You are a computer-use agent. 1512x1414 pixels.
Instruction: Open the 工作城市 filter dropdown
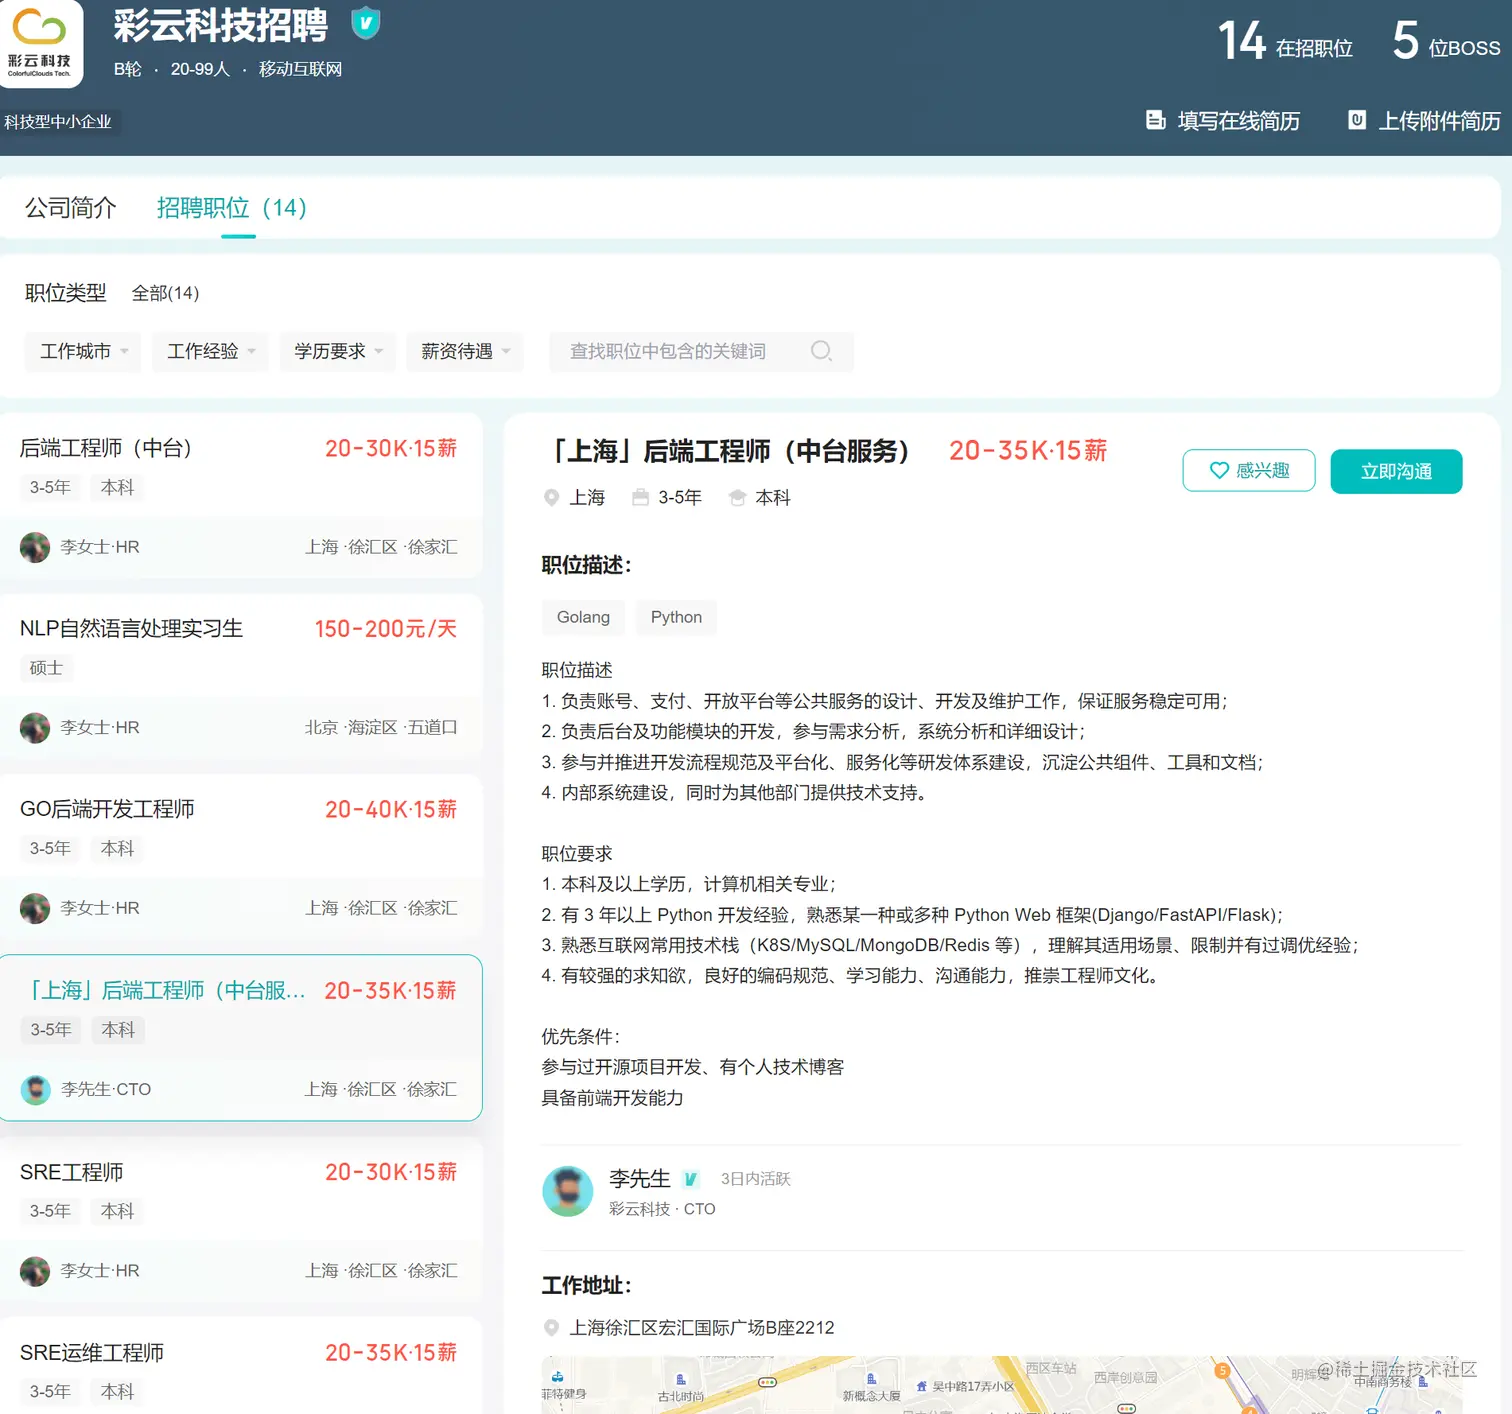tap(81, 351)
